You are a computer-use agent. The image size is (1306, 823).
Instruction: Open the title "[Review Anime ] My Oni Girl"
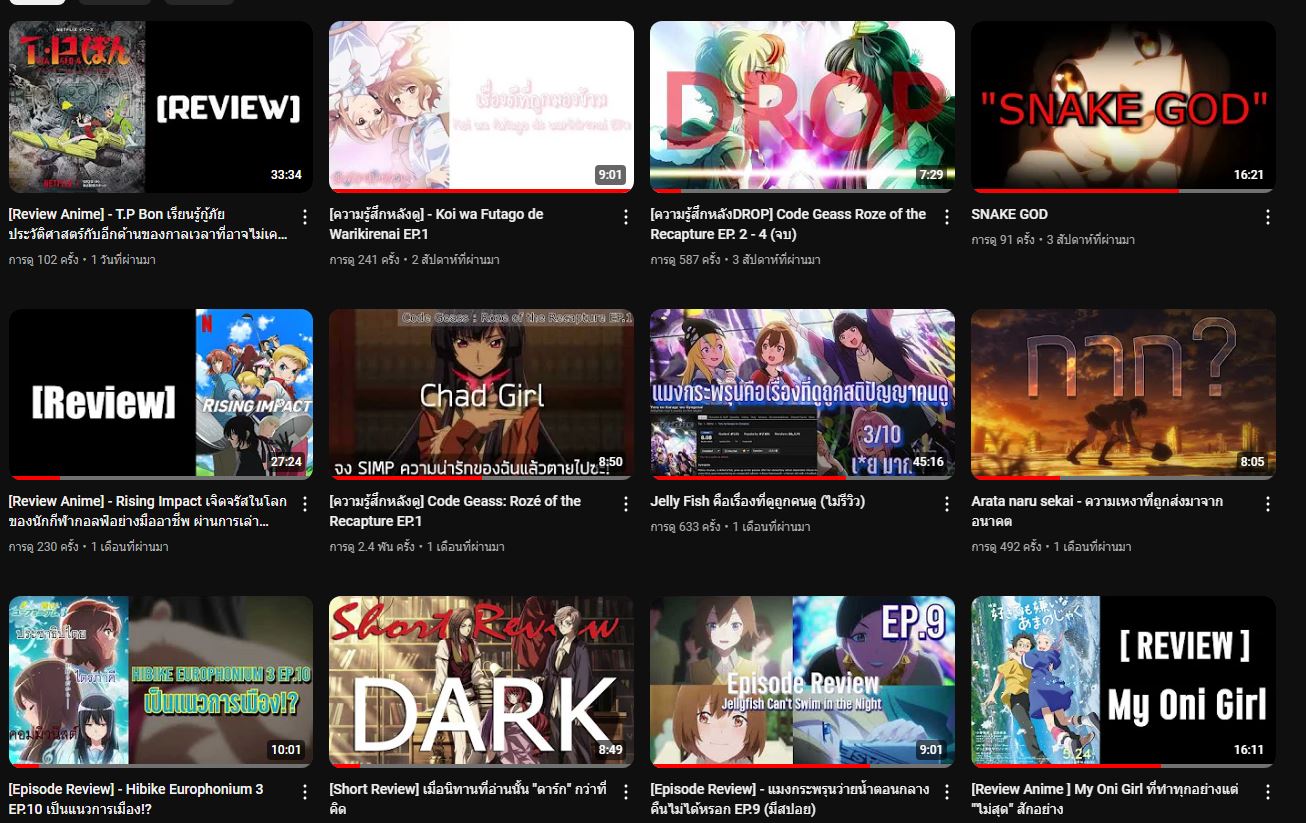click(x=1107, y=799)
